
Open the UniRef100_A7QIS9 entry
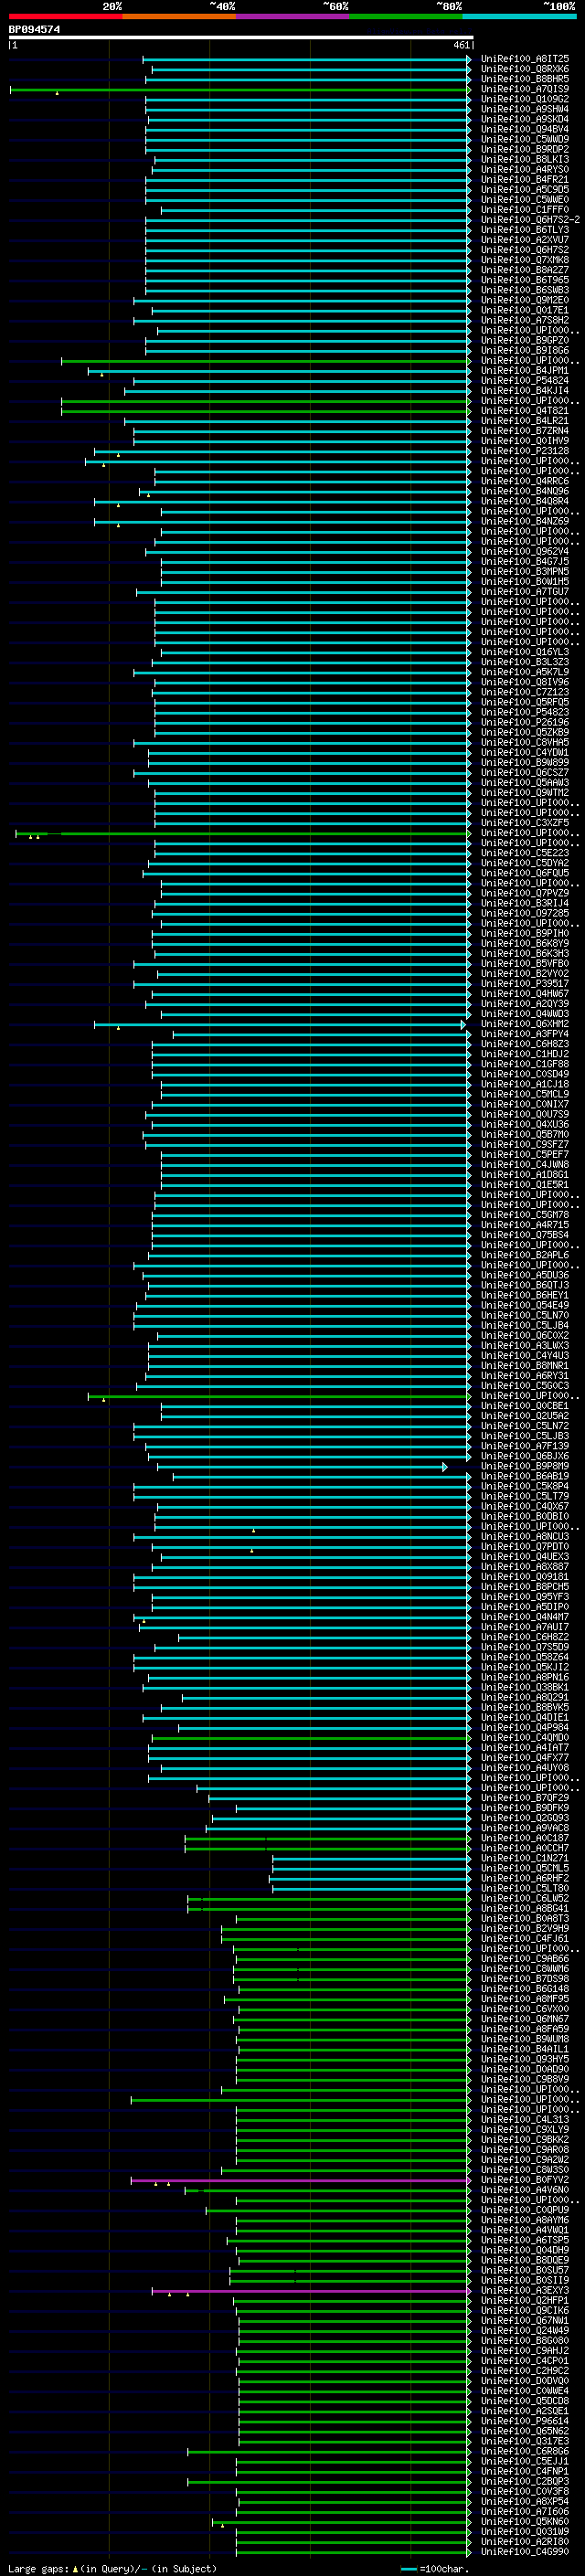(x=524, y=89)
